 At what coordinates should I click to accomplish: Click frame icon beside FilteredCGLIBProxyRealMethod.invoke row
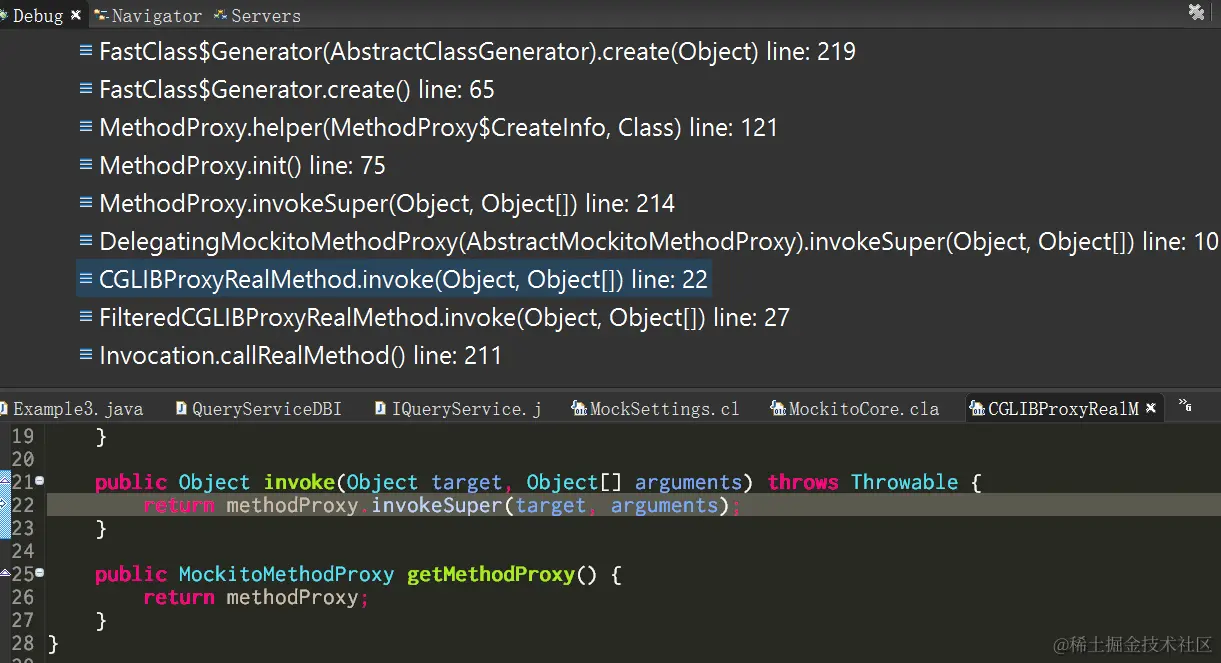point(86,318)
